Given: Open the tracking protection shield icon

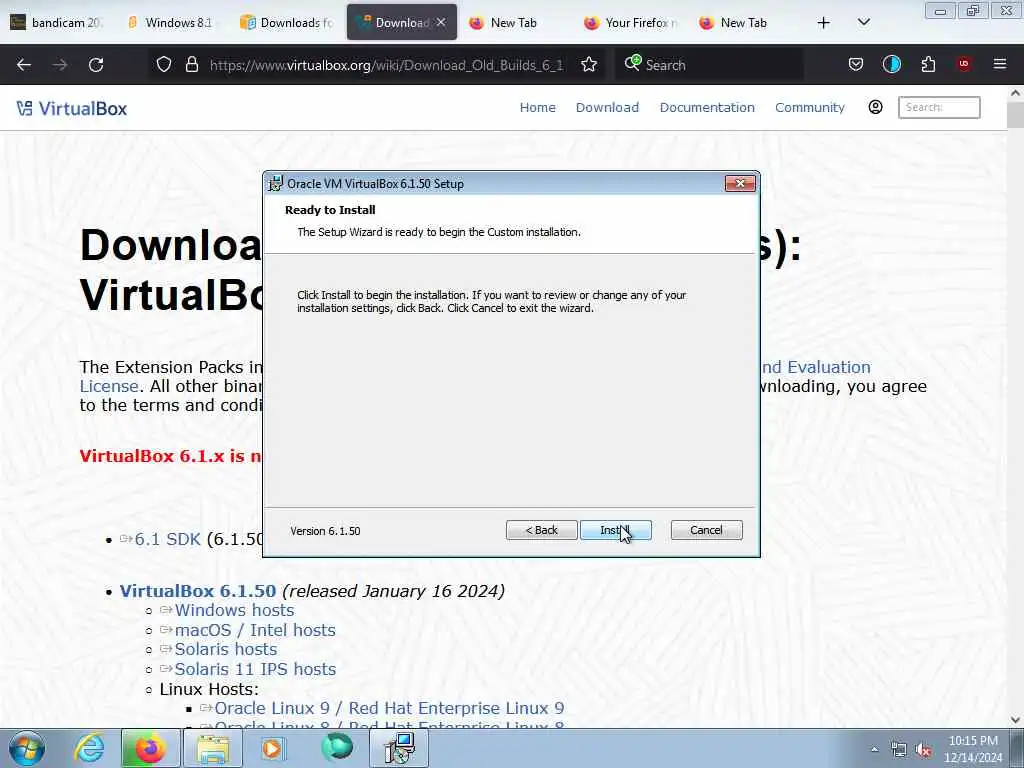Looking at the screenshot, I should tap(164, 65).
